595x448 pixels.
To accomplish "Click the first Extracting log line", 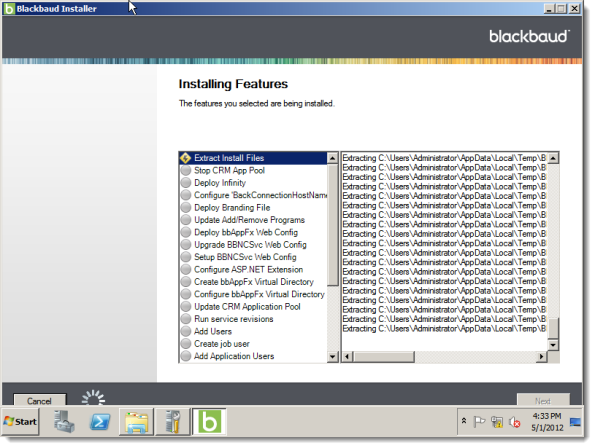I will click(x=444, y=158).
